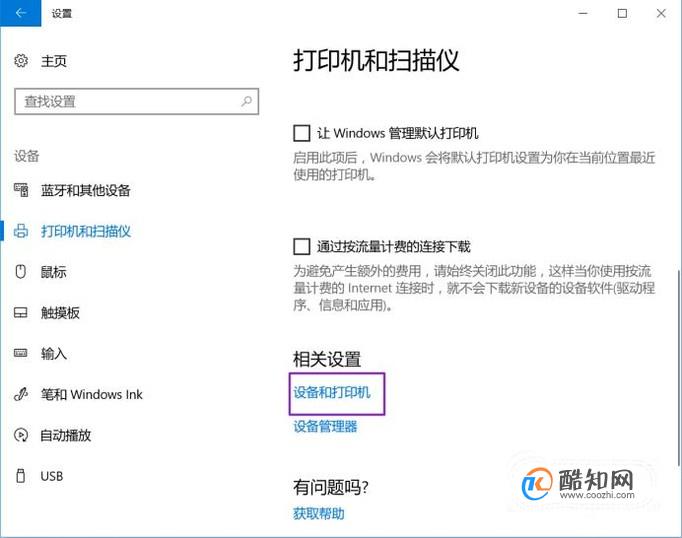Enable 让 Windows 管理默认打印机 checkbox
The height and width of the screenshot is (538, 682).
point(301,133)
